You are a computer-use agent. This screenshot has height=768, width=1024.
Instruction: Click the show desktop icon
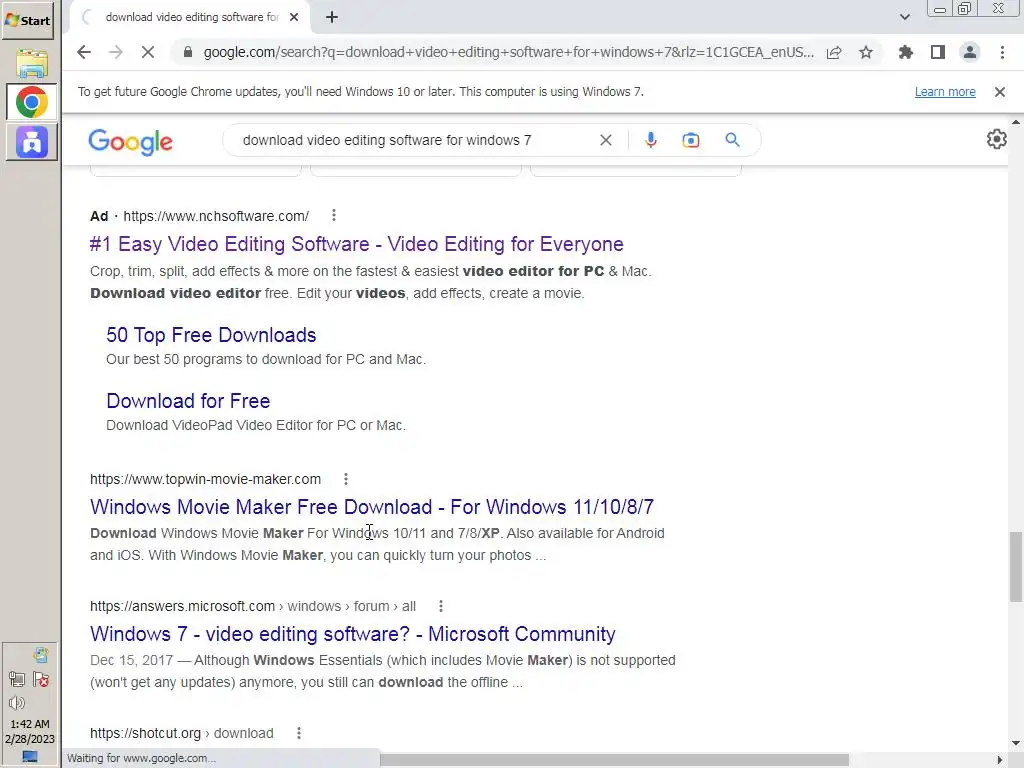click(30, 757)
